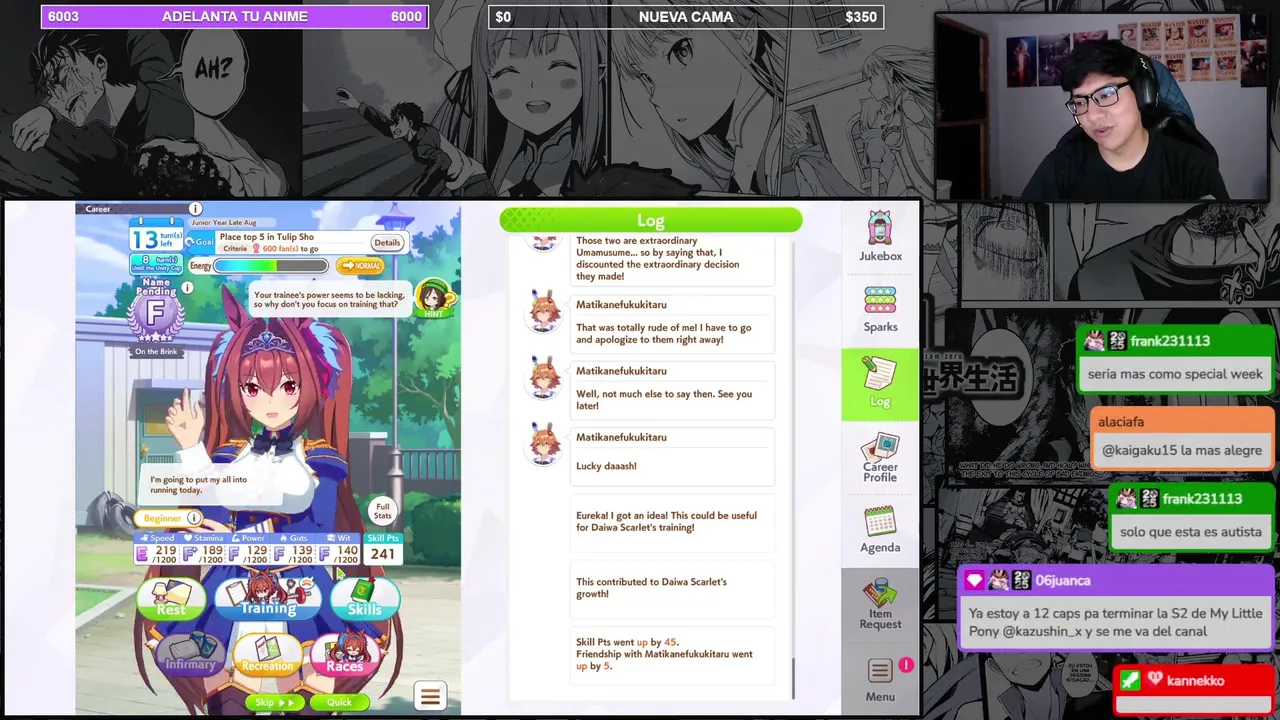Click 'Skill Pts went up by 45' entry
The image size is (1280, 720).
672,654
